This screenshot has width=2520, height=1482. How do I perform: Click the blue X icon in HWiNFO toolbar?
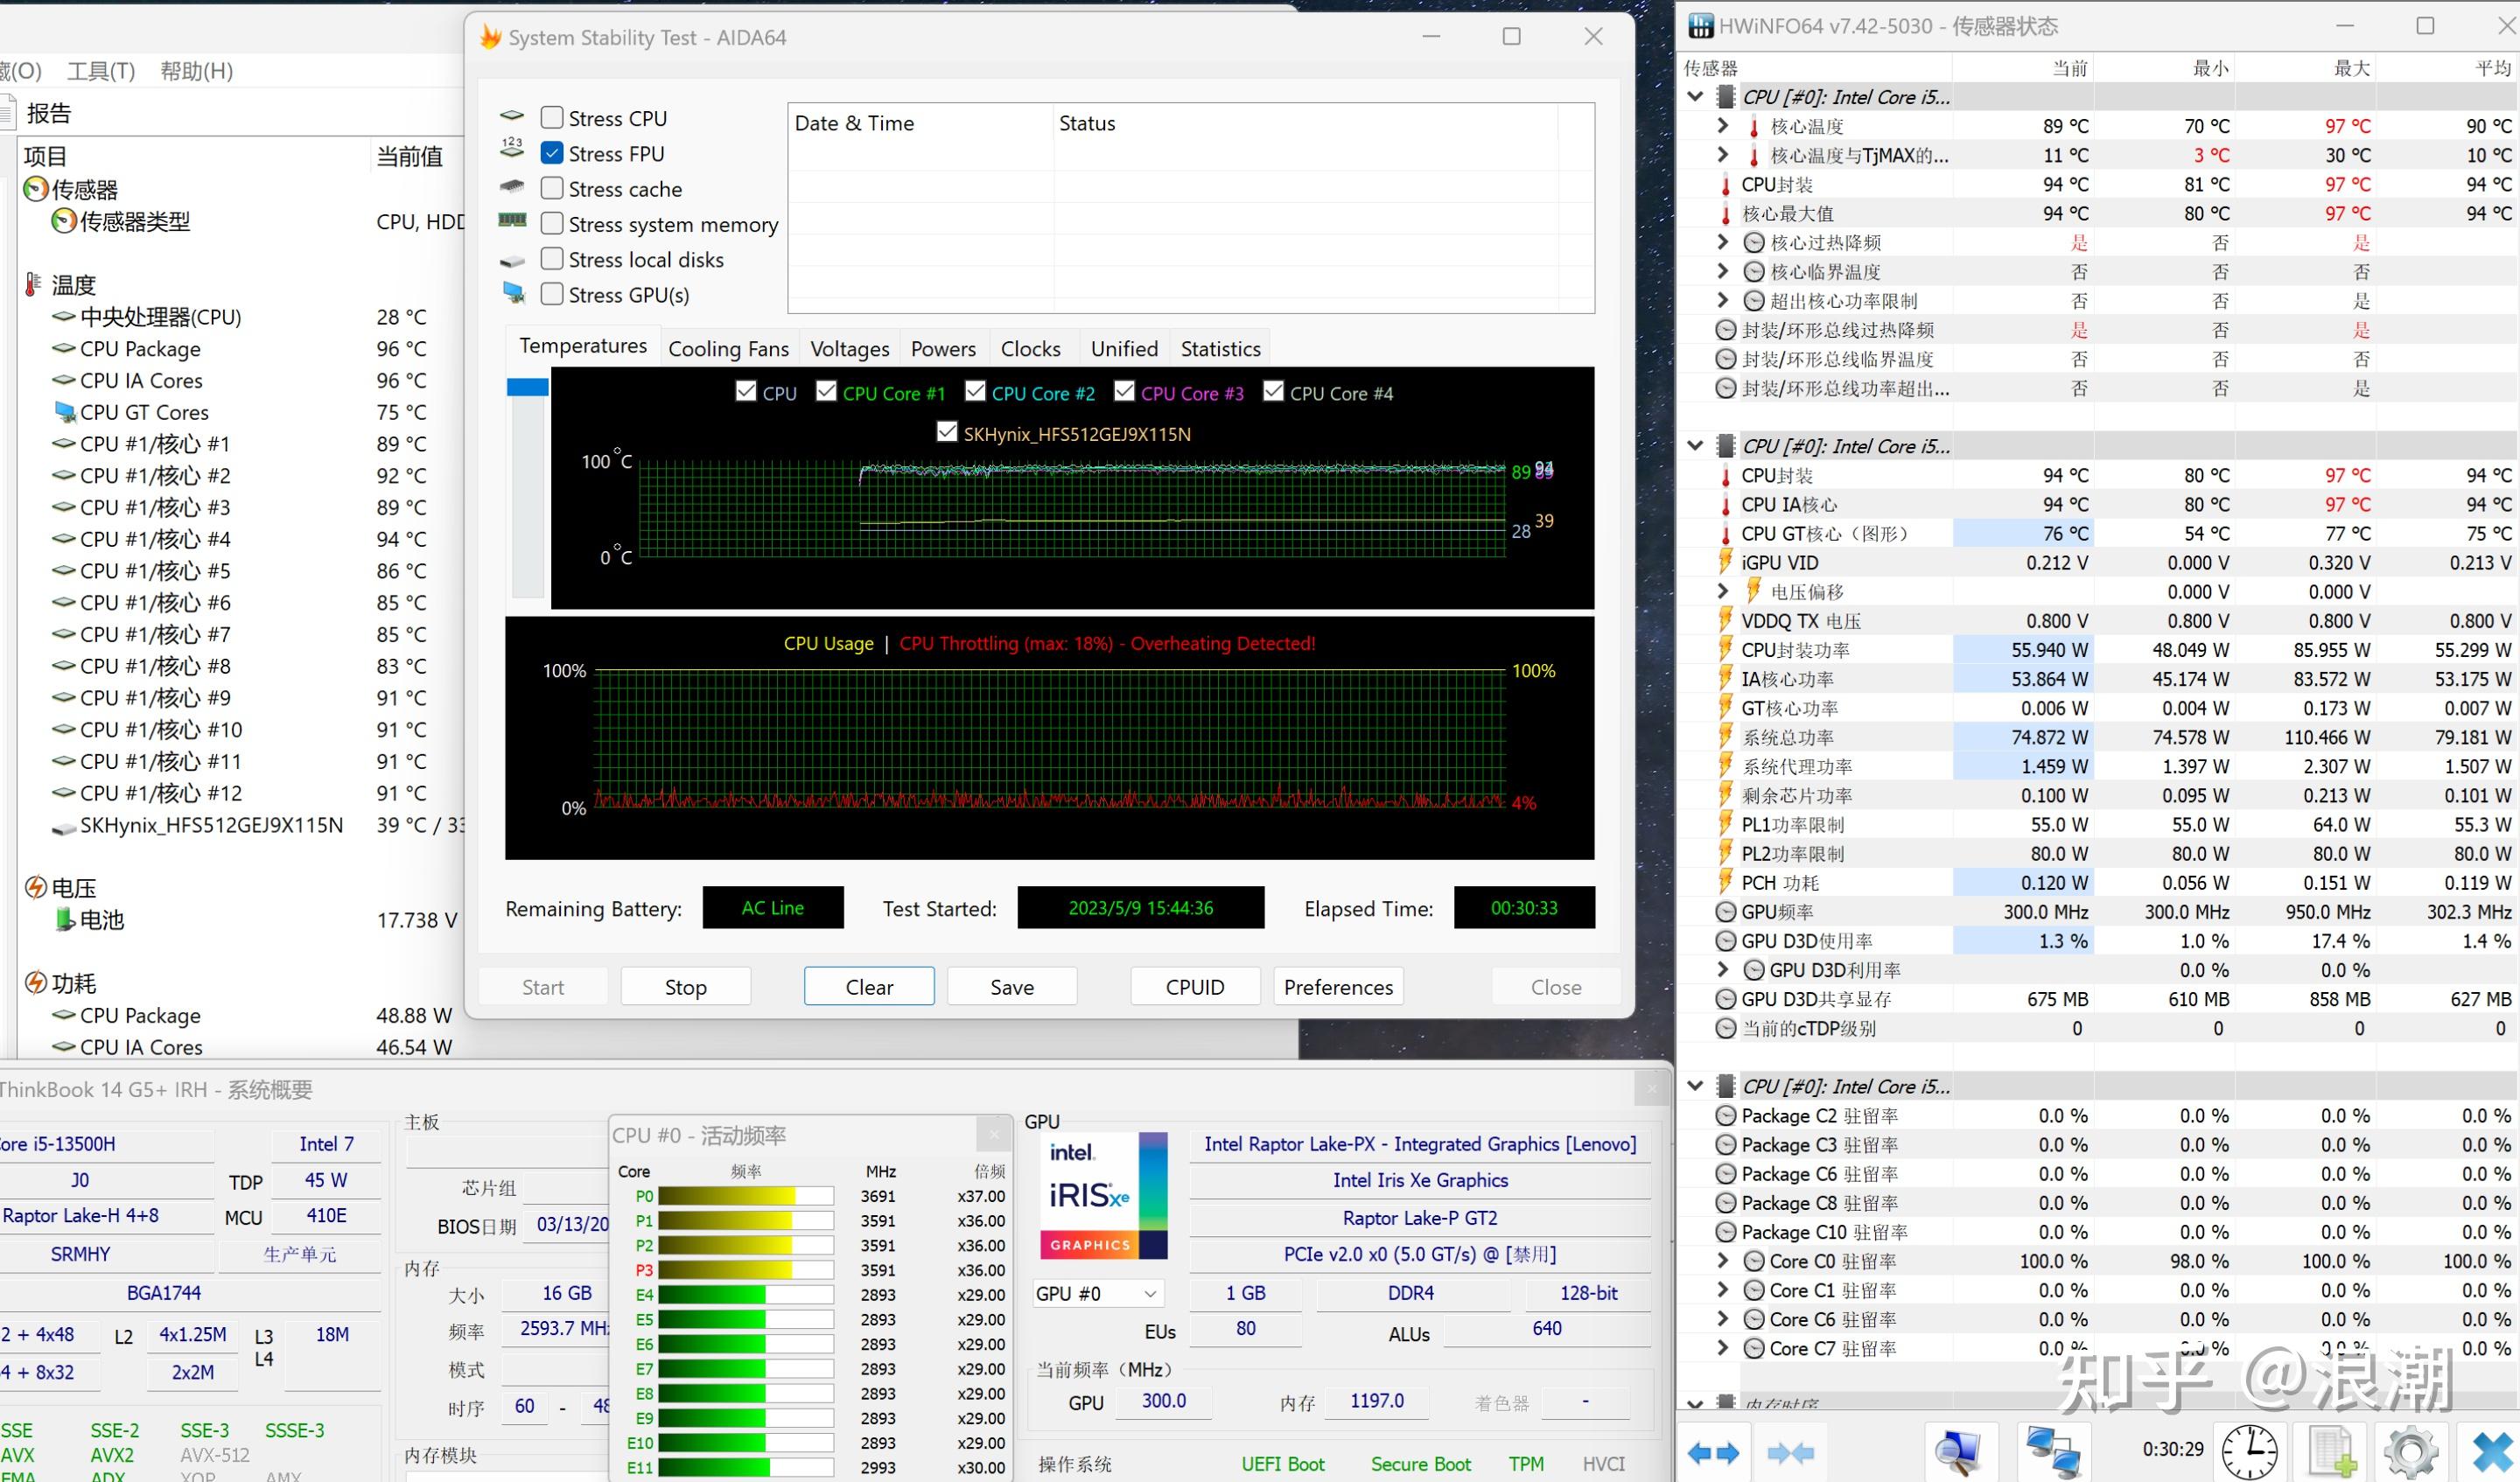pos(2493,1452)
